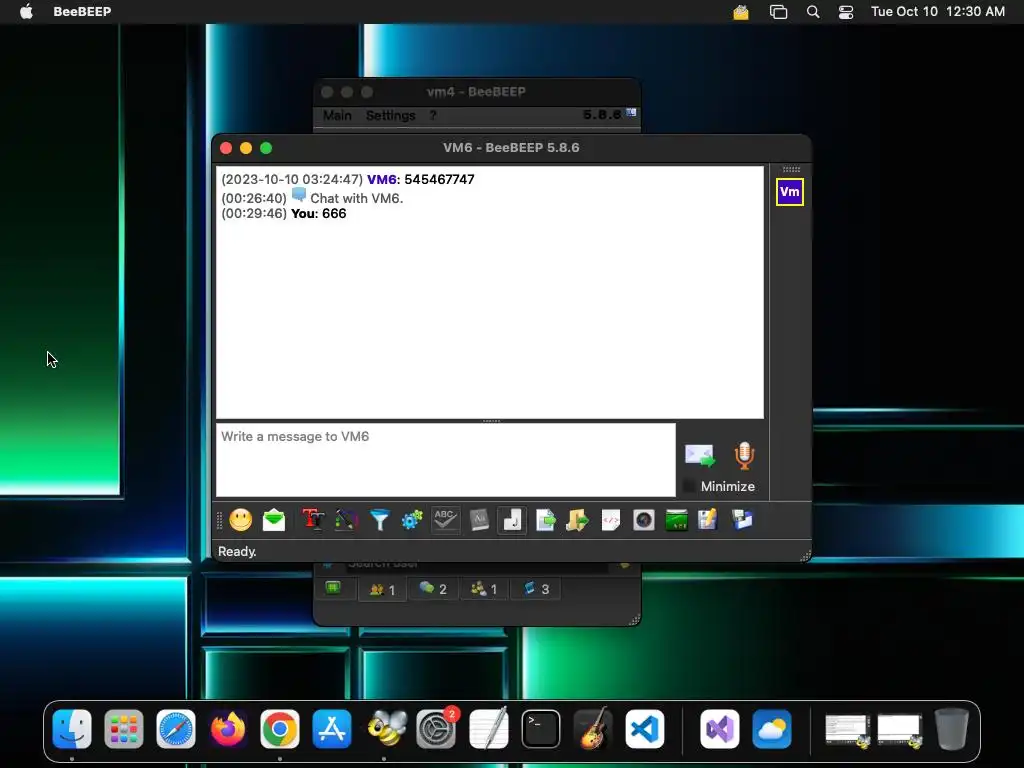Click the message text '545467747'
The width and height of the screenshot is (1024, 768).
(440, 179)
